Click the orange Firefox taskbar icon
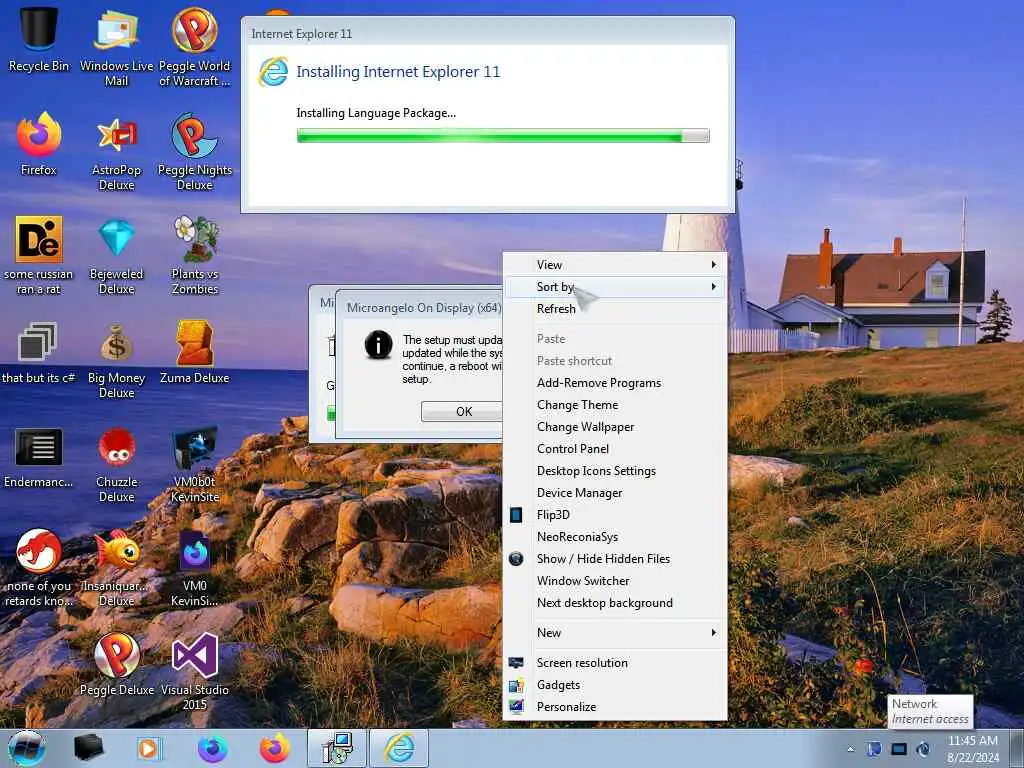Viewport: 1024px width, 768px height. point(275,748)
